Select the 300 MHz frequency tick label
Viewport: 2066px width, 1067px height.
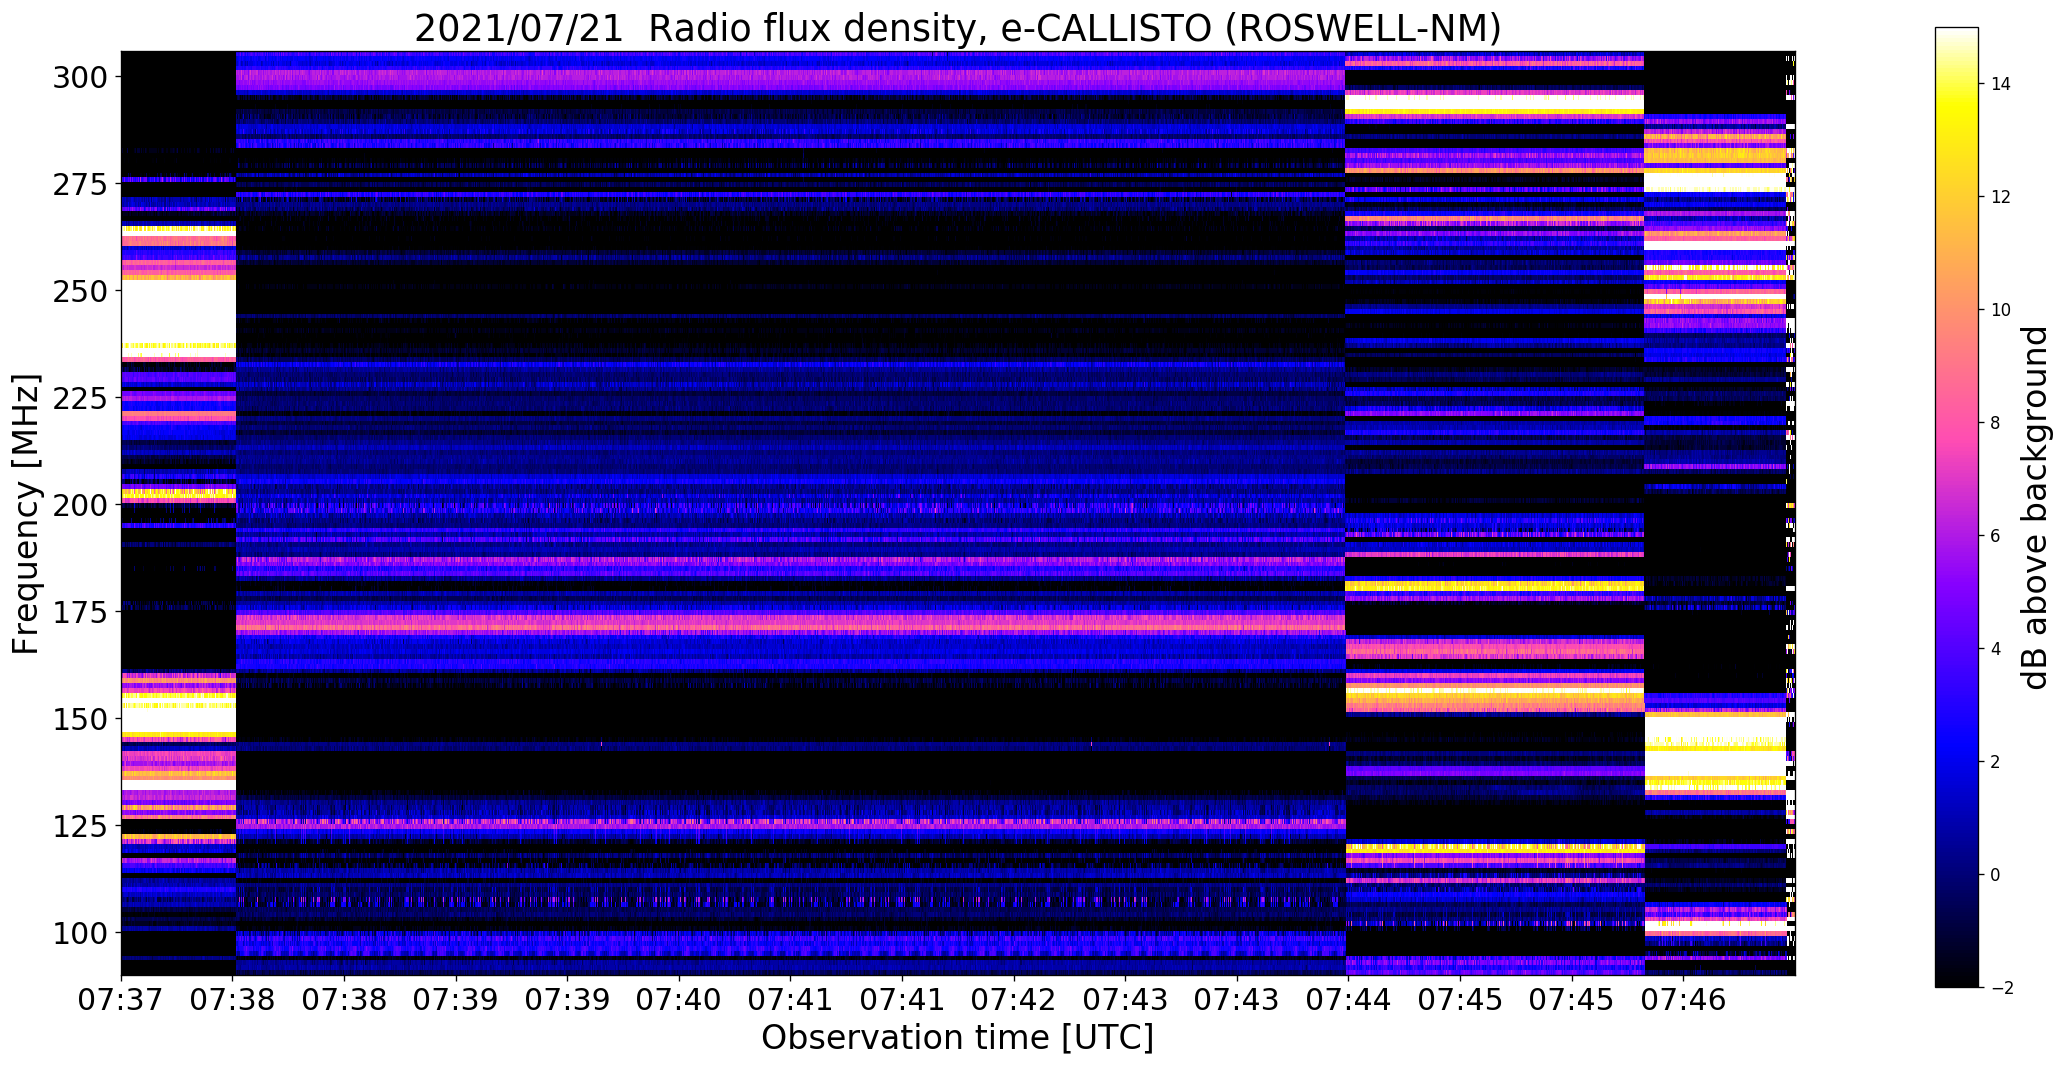click(82, 77)
